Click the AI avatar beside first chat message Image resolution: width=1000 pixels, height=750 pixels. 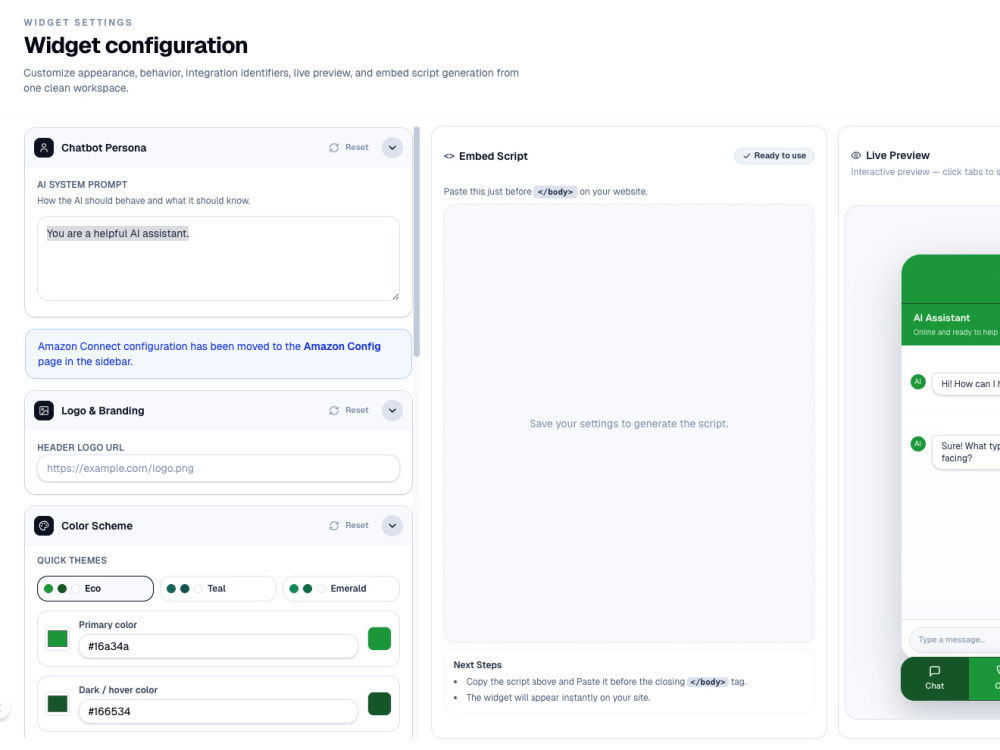pyautogui.click(x=918, y=382)
